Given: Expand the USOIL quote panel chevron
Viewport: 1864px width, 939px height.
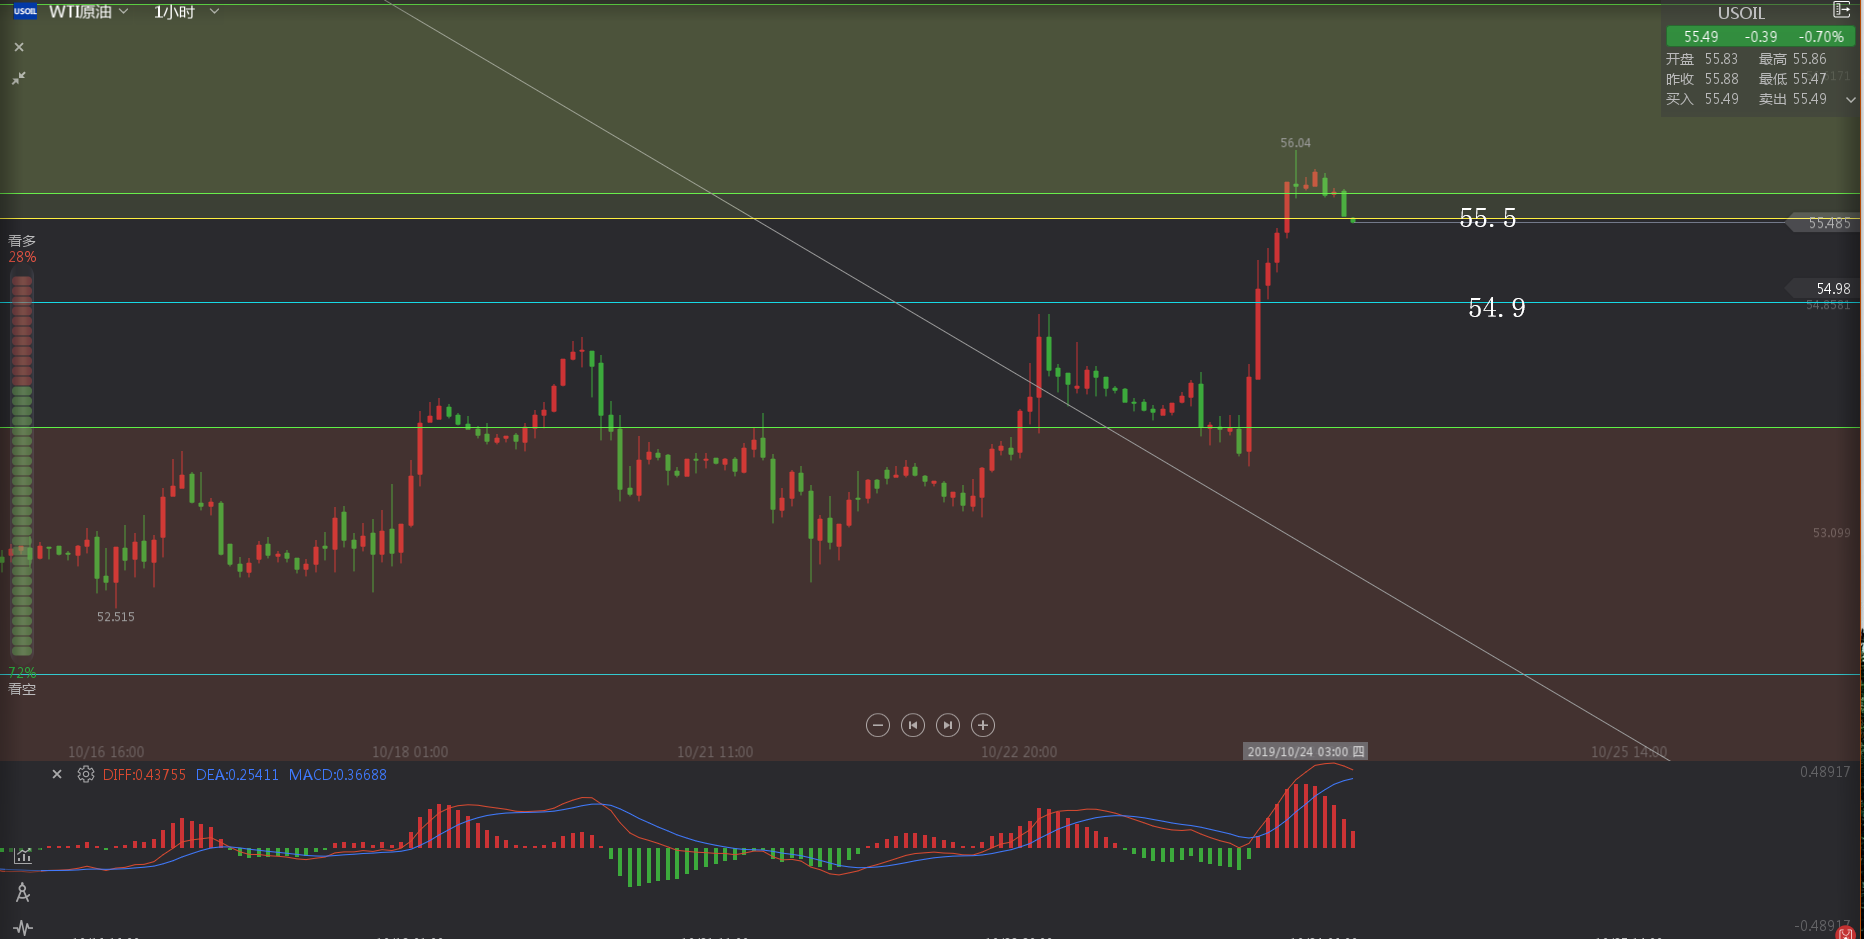Looking at the screenshot, I should tap(1850, 99).
